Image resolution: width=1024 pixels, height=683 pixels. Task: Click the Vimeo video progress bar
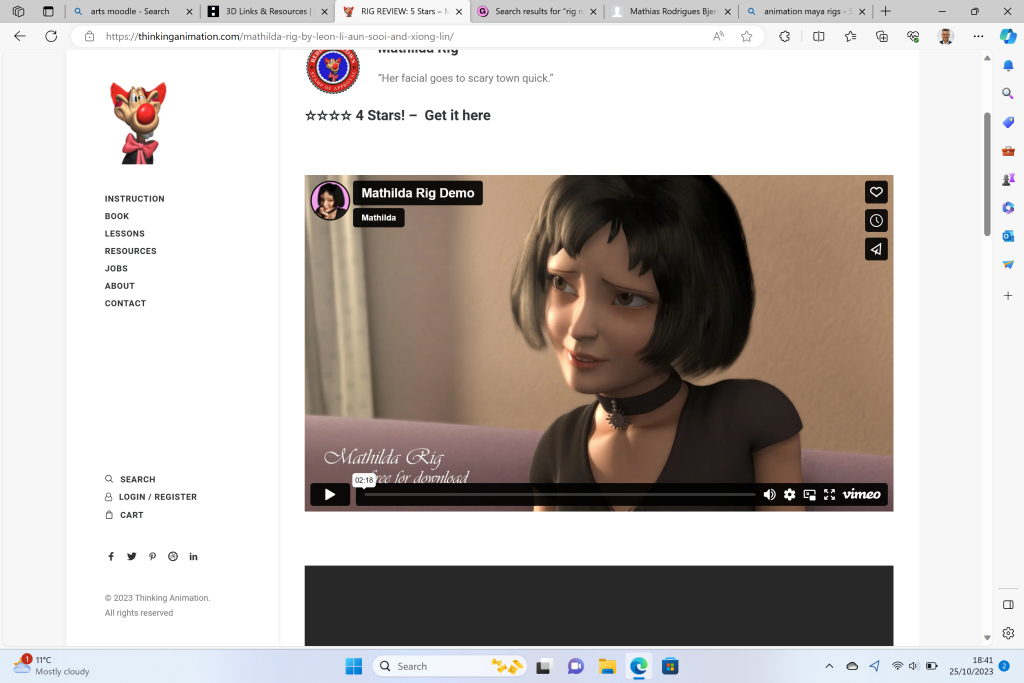[x=560, y=494]
